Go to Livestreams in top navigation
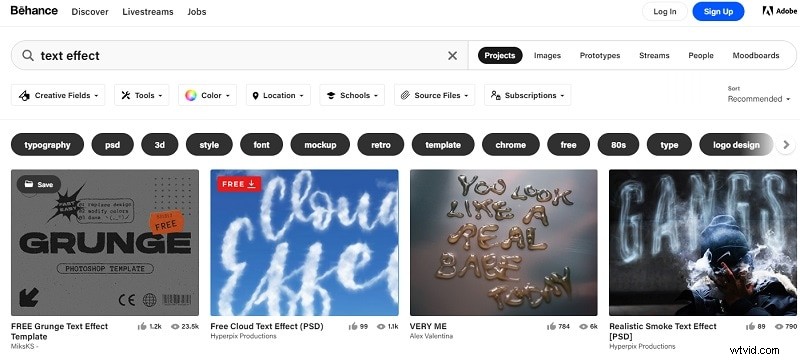The width and height of the screenshot is (800, 360). coord(148,12)
